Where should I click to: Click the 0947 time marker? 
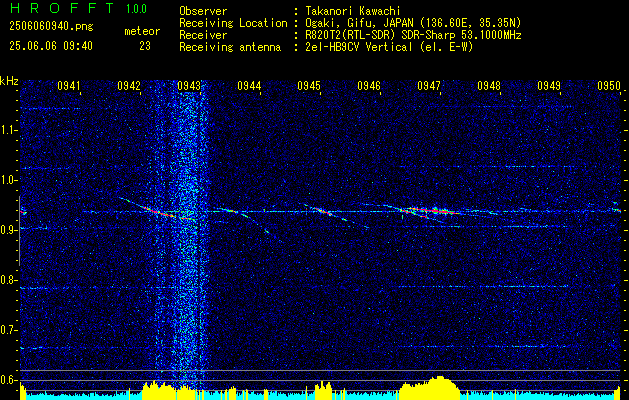(x=428, y=85)
